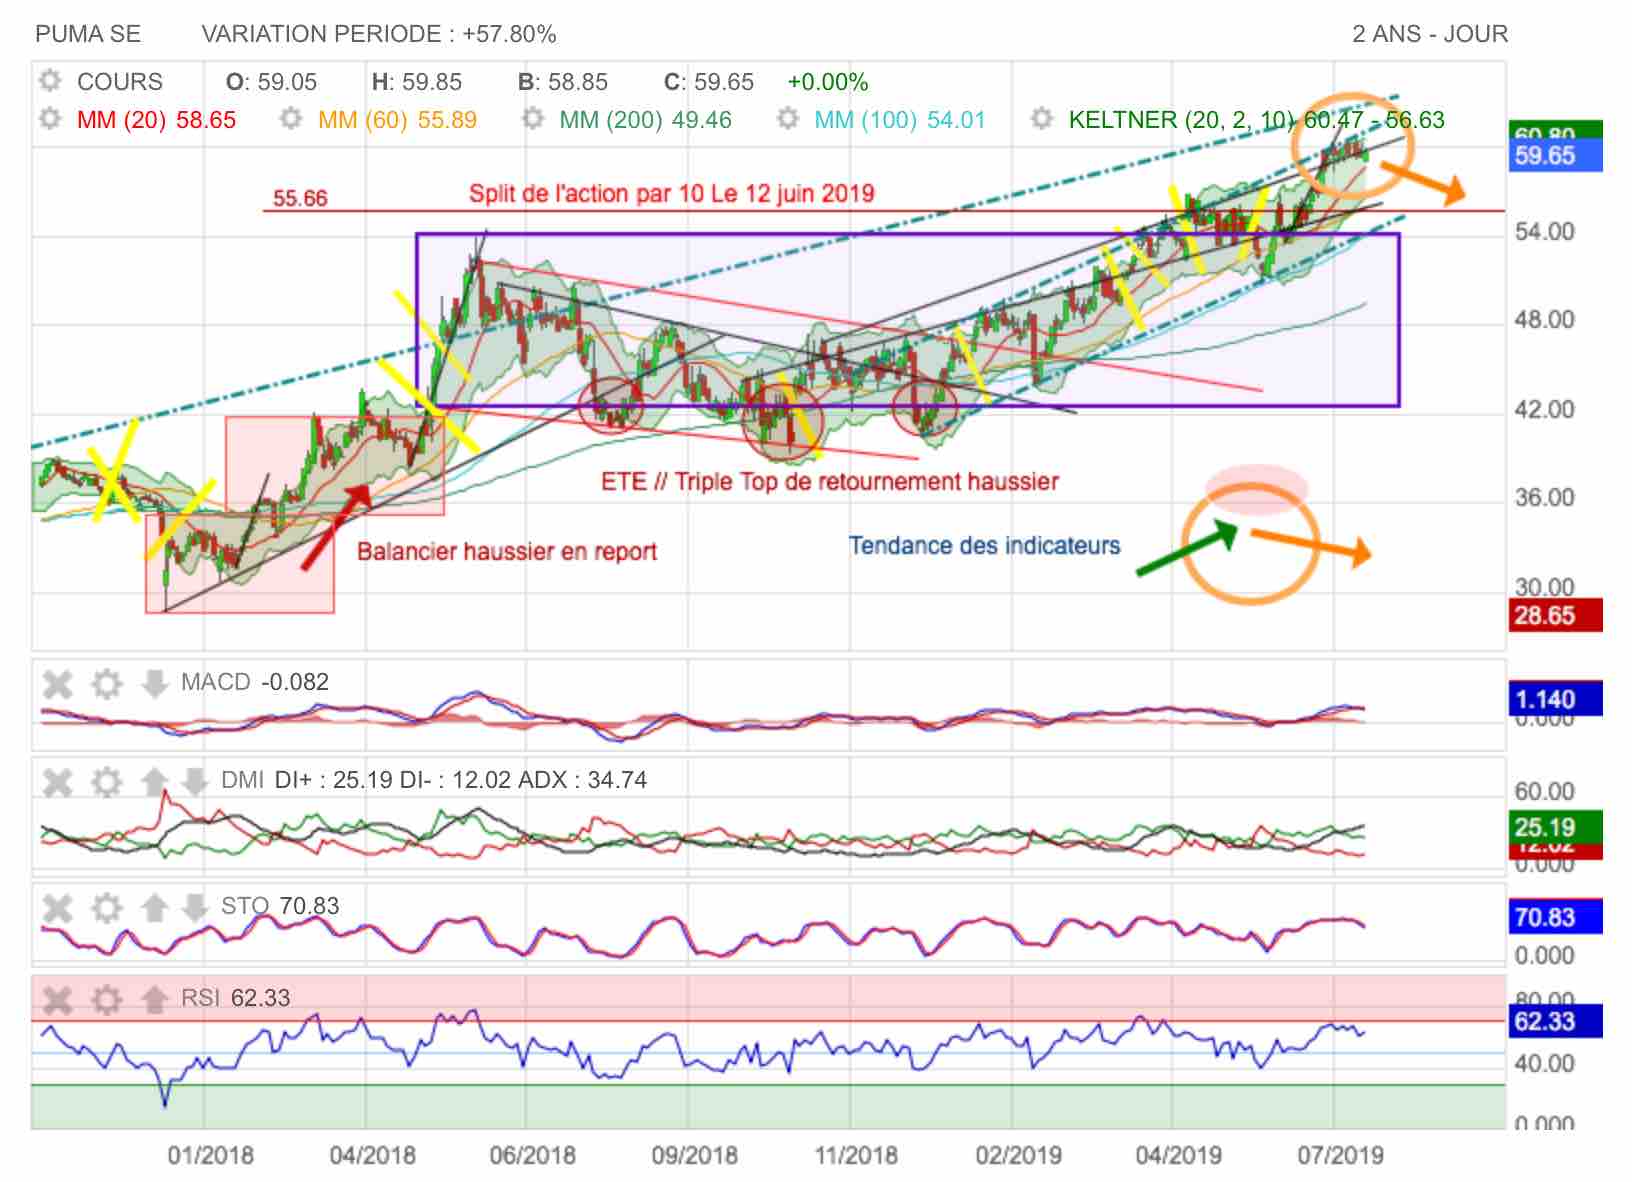
Task: Remove the RSI indicator panel
Action: [x=58, y=999]
